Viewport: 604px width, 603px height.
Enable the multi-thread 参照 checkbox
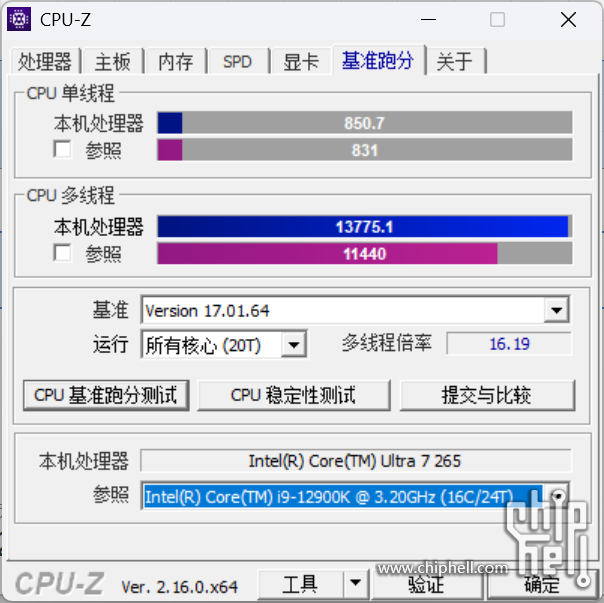tap(62, 253)
